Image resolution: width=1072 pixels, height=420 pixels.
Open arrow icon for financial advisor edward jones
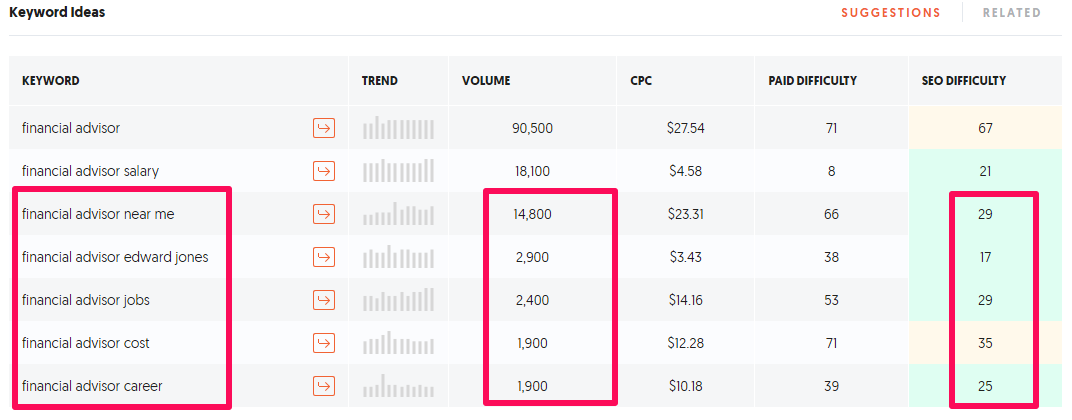[x=324, y=257]
